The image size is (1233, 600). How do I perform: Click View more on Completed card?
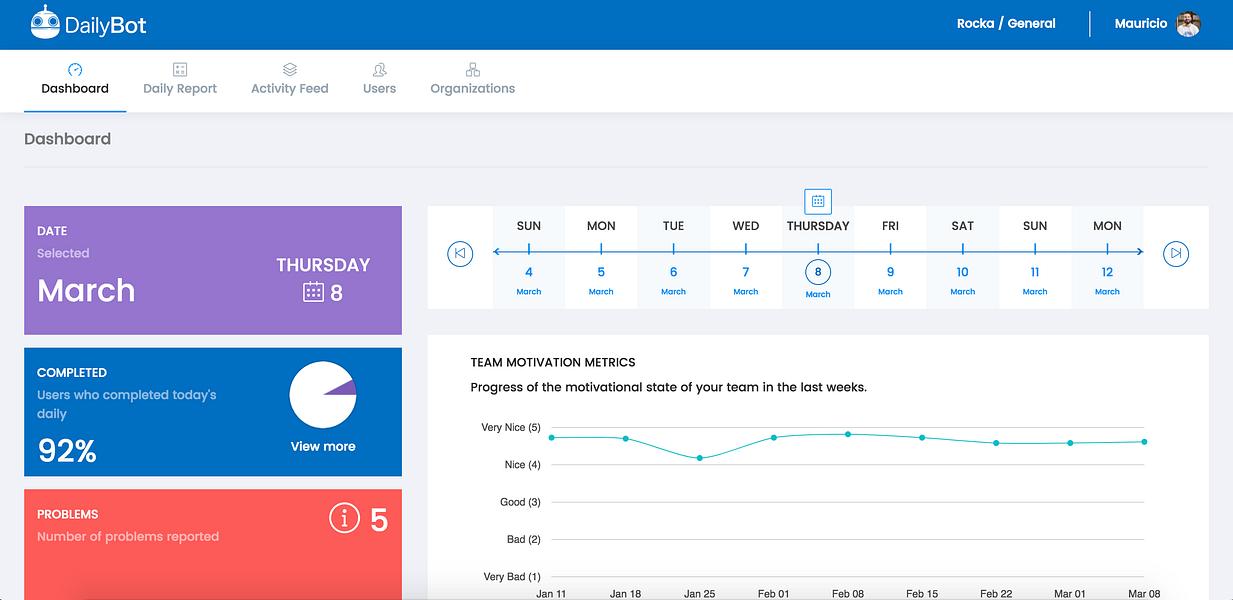[323, 446]
